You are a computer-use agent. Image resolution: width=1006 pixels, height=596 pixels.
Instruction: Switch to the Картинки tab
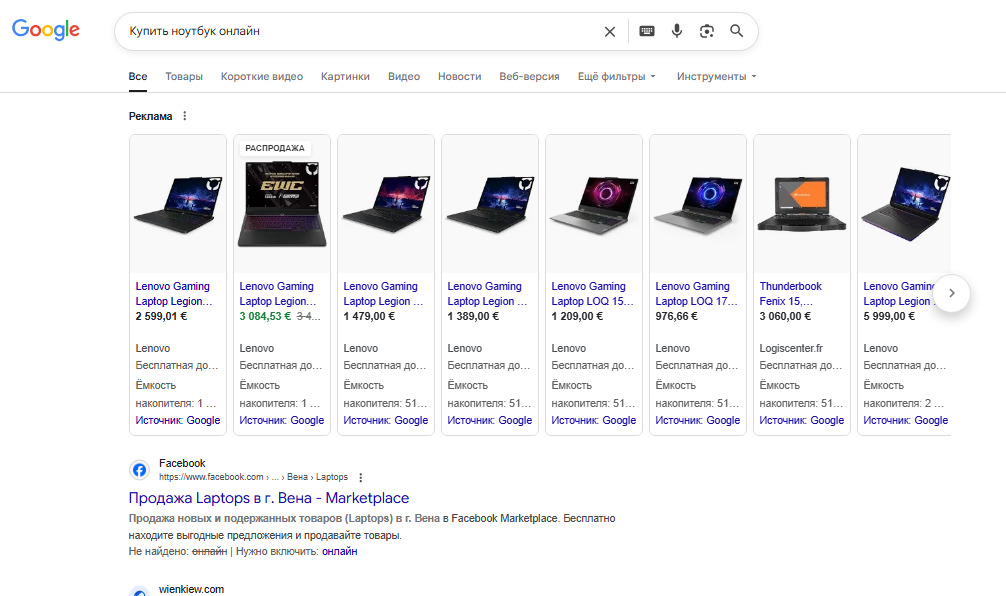345,76
